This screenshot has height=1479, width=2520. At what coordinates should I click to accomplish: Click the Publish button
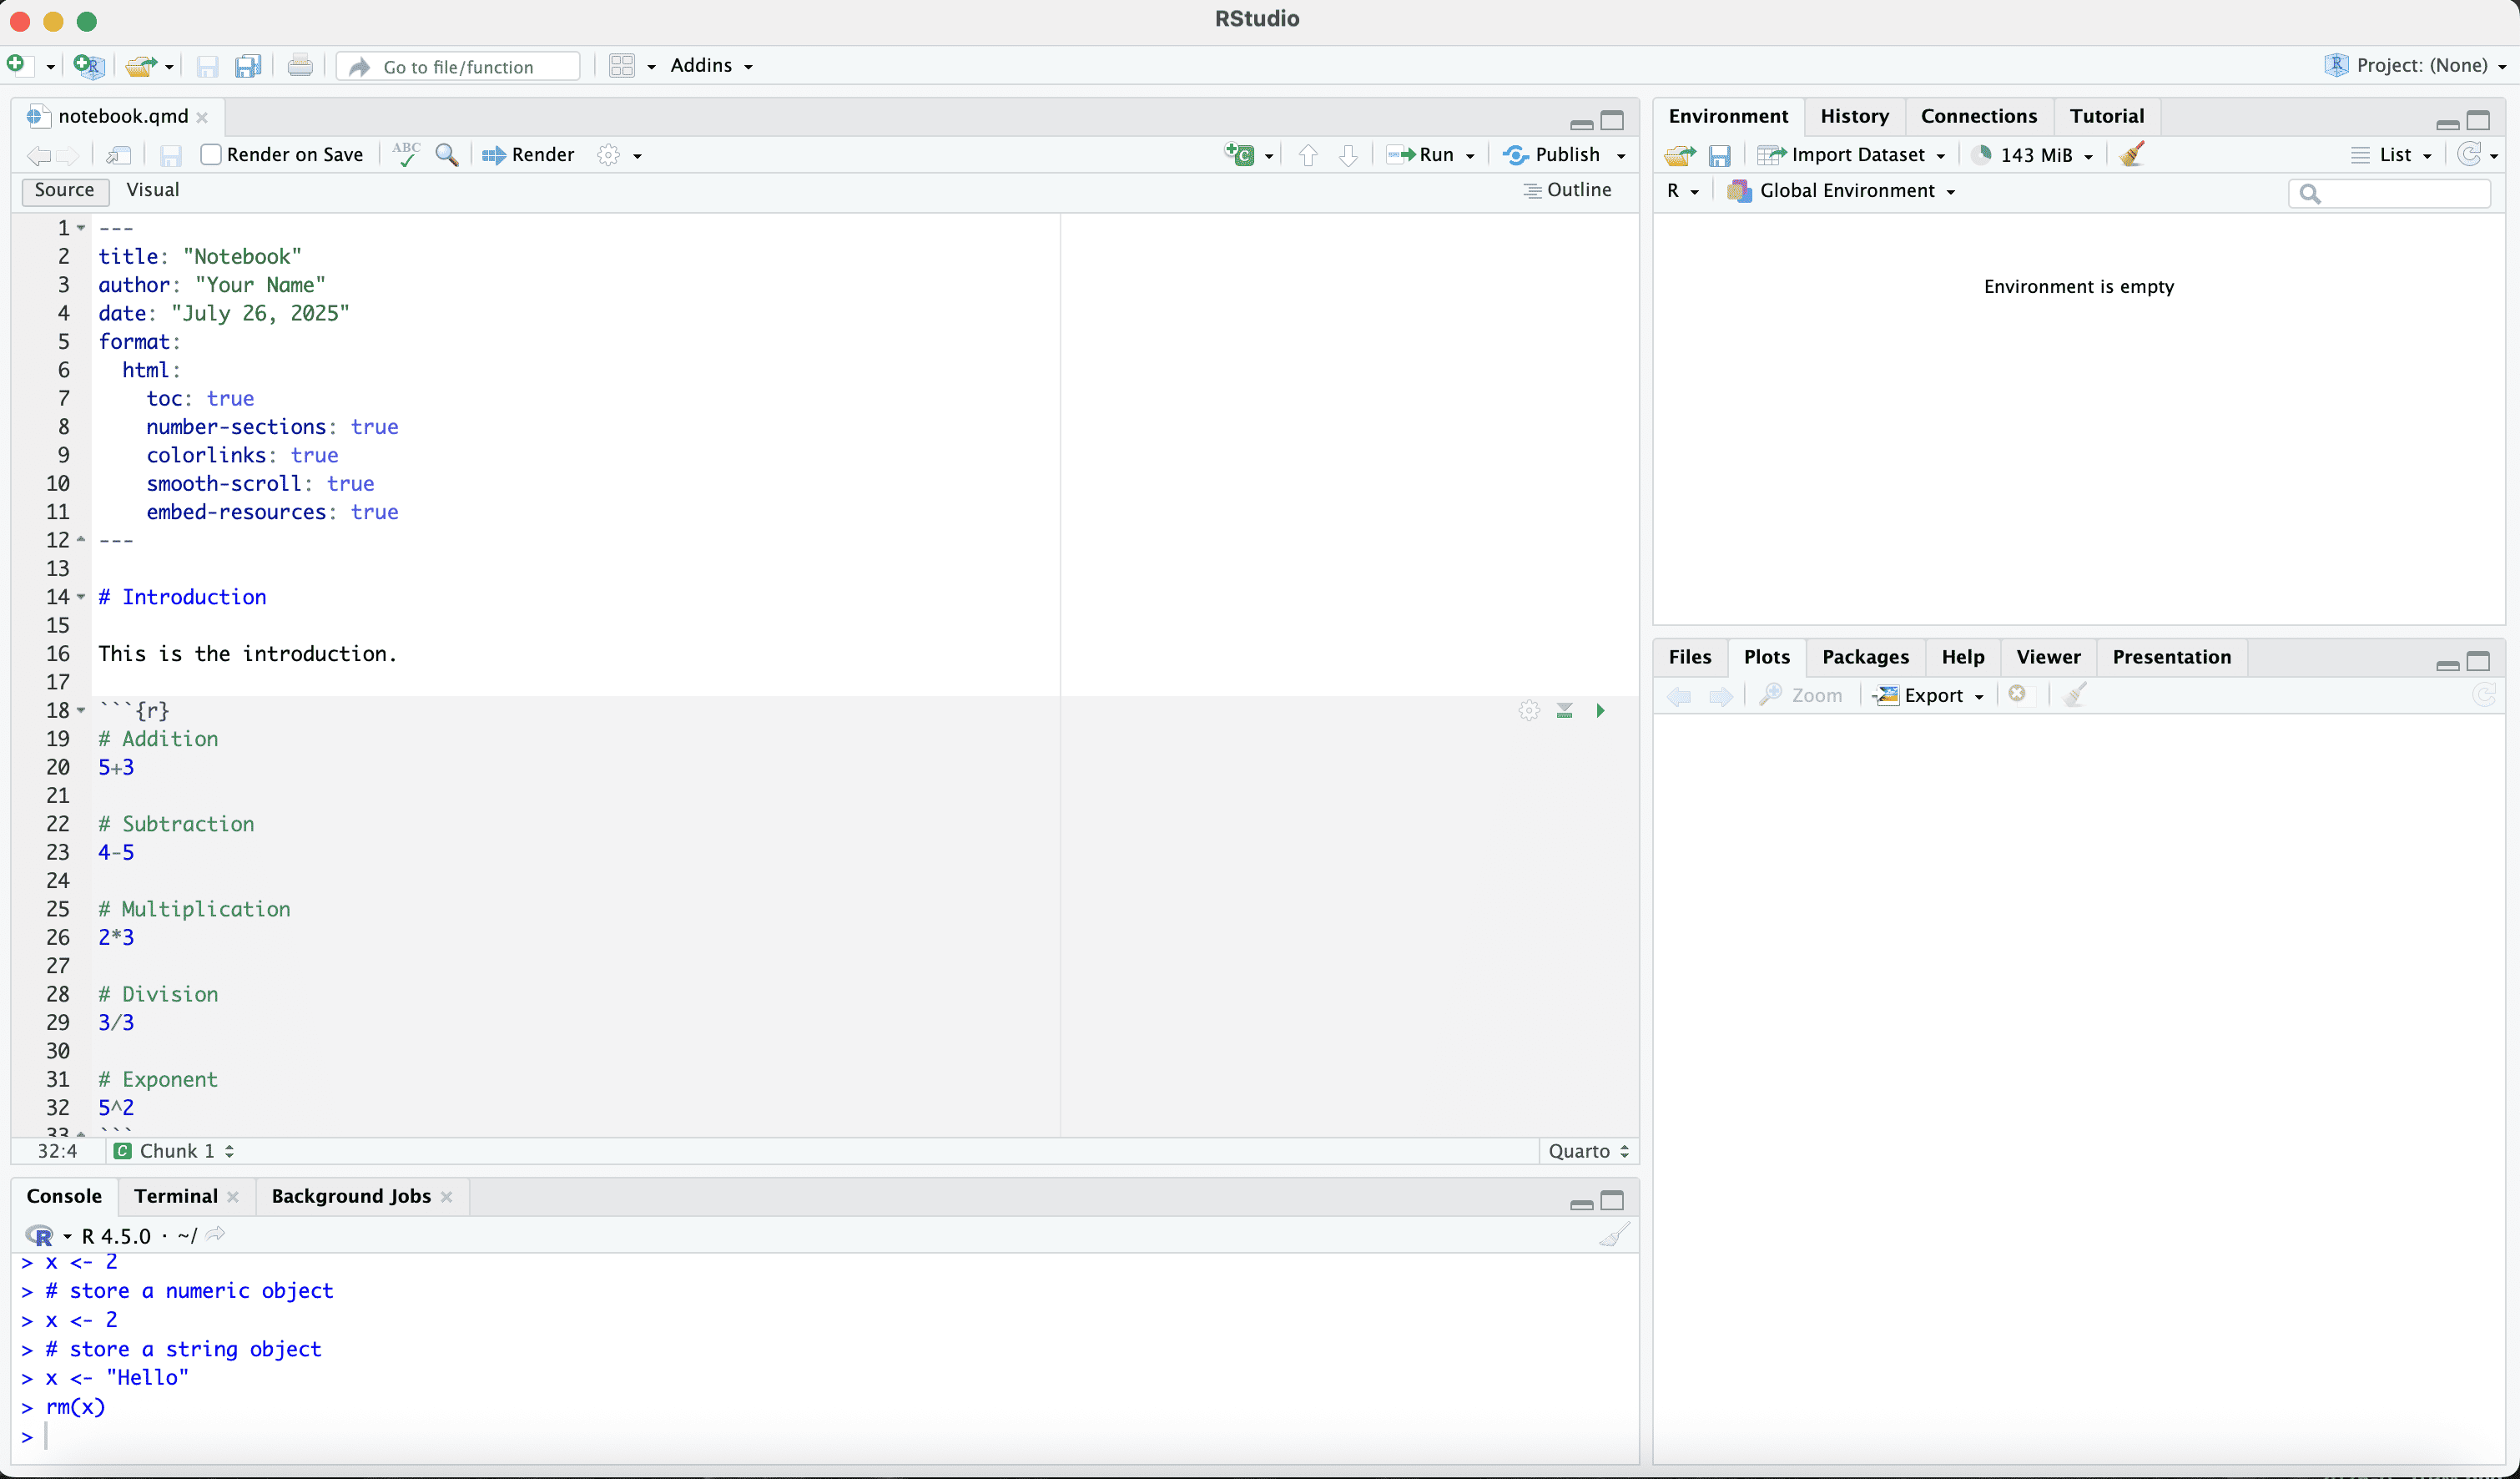(x=1553, y=154)
